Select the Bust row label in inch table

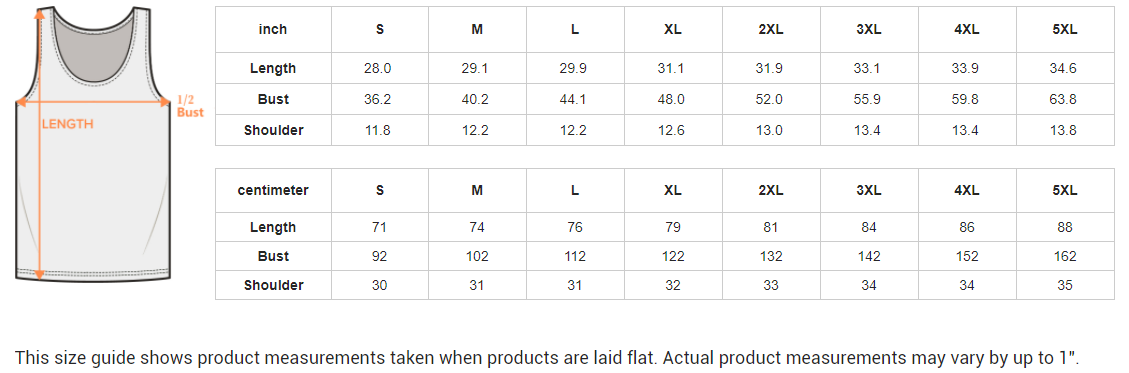coord(273,99)
